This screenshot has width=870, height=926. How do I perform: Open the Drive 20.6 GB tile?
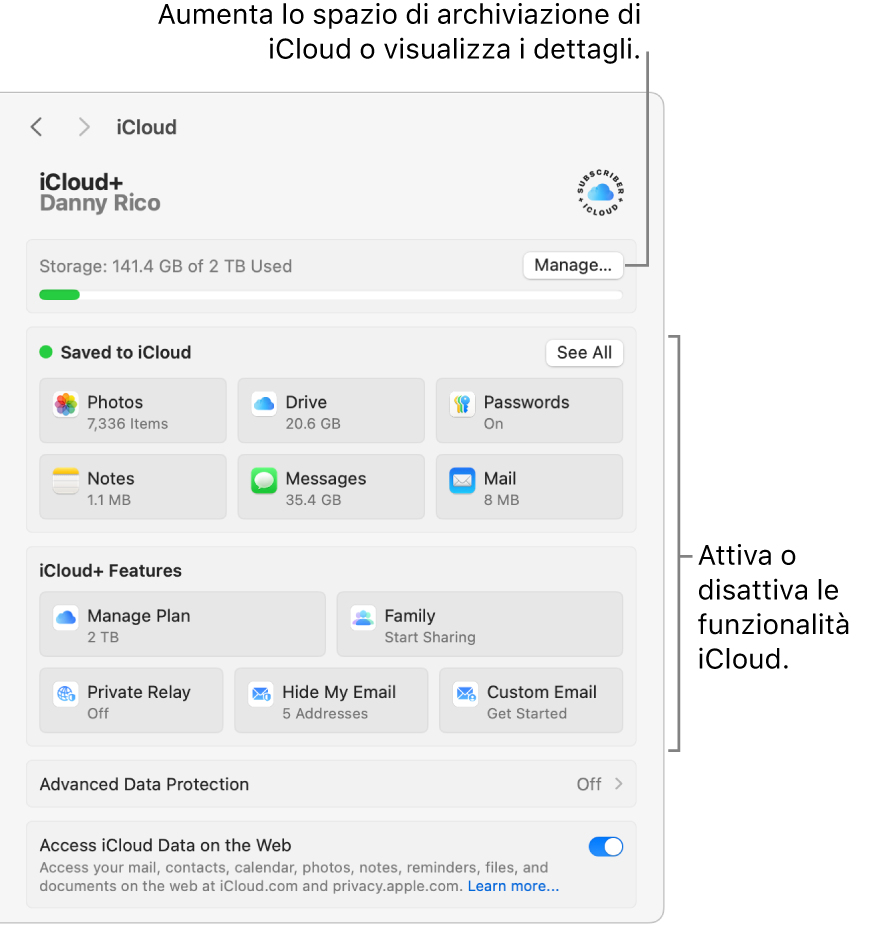(x=331, y=411)
